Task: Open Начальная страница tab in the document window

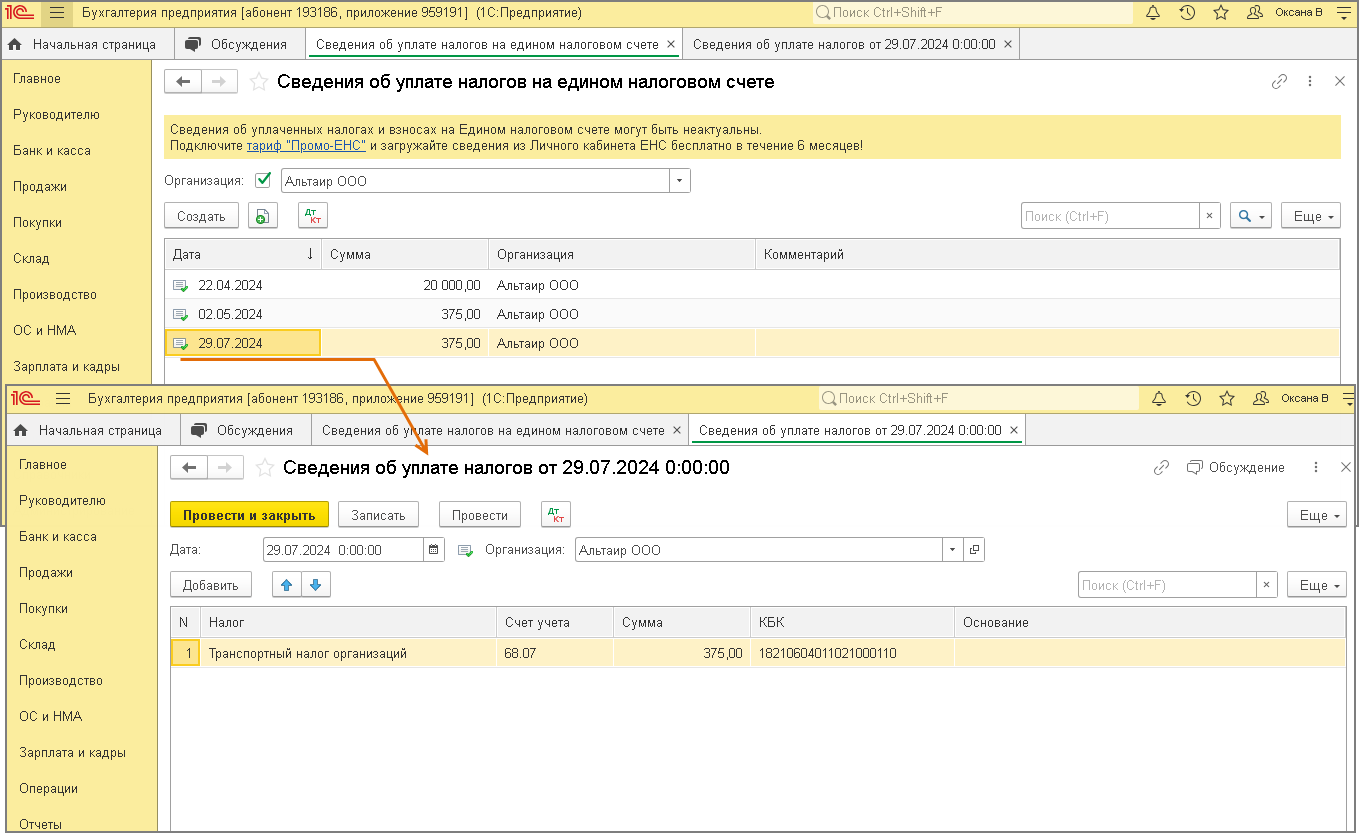Action: pyautogui.click(x=90, y=430)
